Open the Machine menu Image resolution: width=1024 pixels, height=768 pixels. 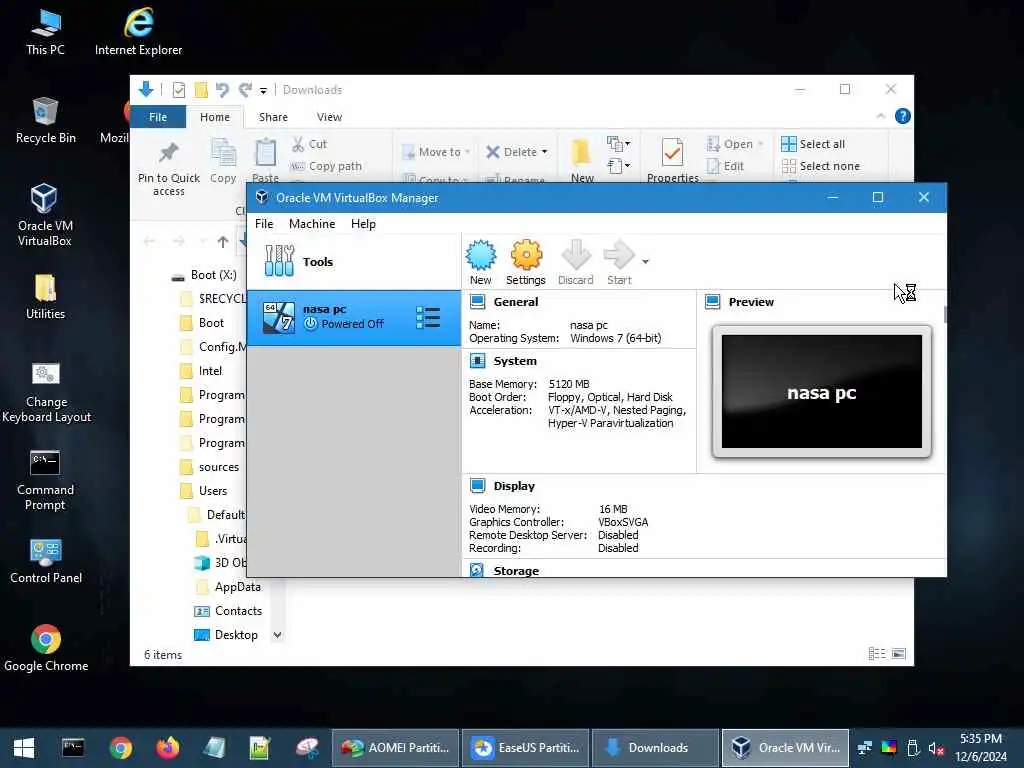pyautogui.click(x=312, y=224)
